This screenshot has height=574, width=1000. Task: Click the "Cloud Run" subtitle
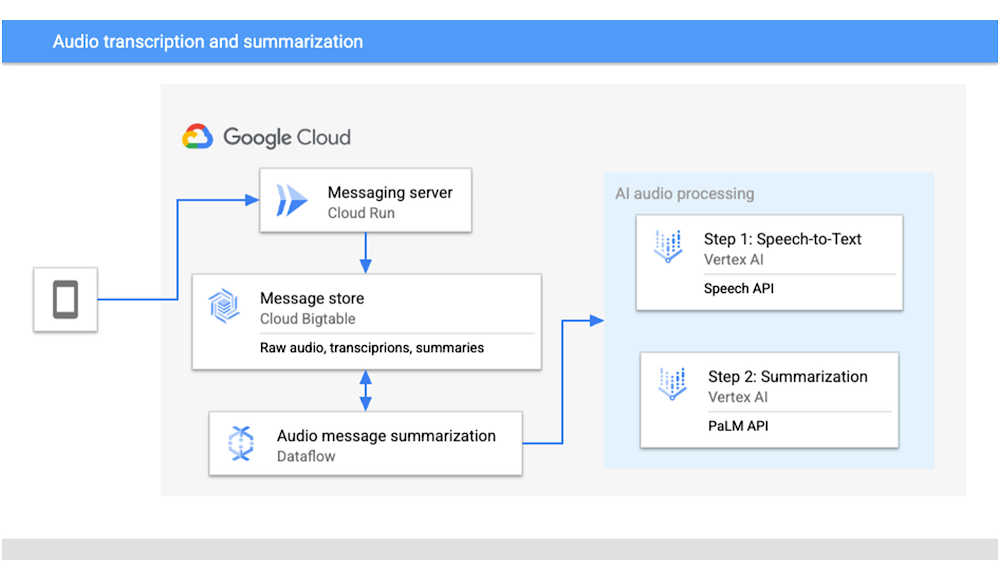click(361, 213)
